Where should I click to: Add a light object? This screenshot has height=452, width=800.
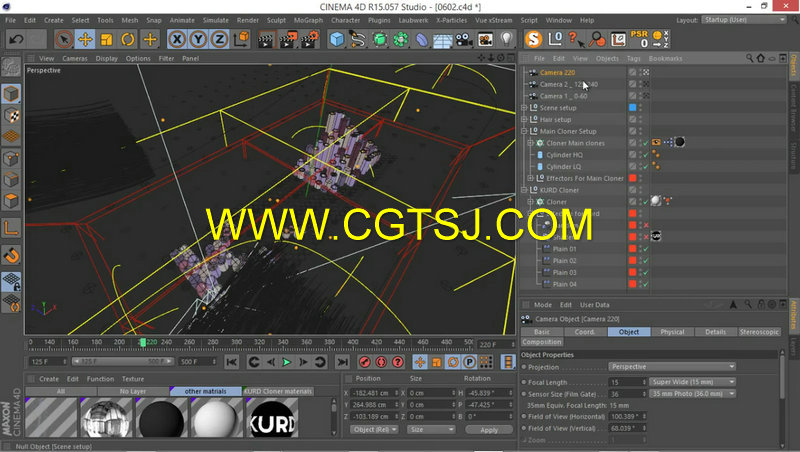506,39
